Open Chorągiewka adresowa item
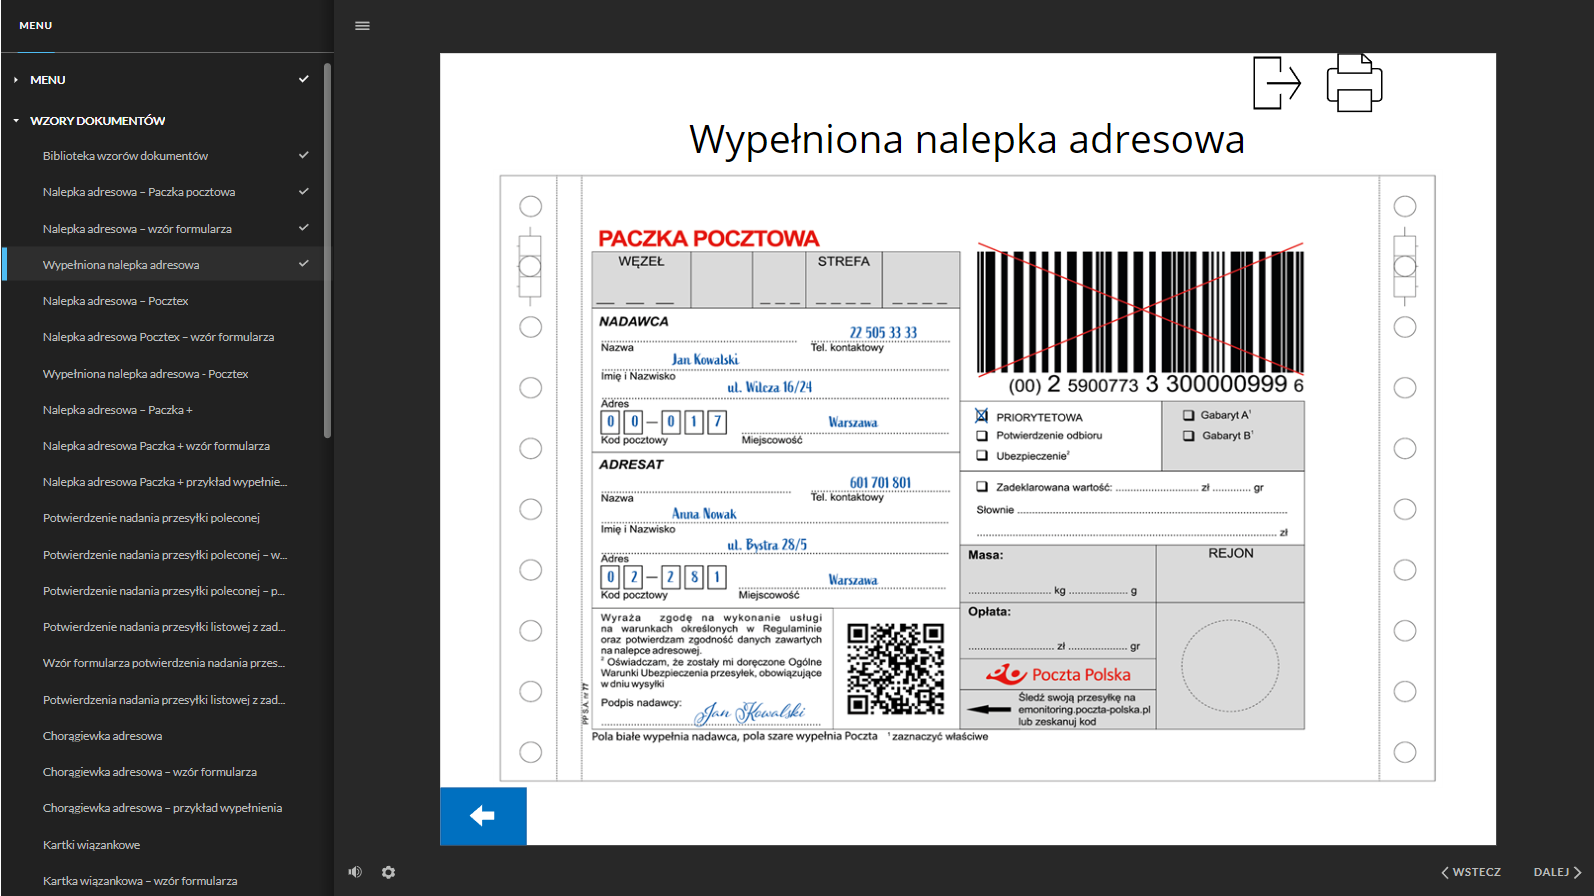Screen dimensions: 1594x896 click(102, 736)
